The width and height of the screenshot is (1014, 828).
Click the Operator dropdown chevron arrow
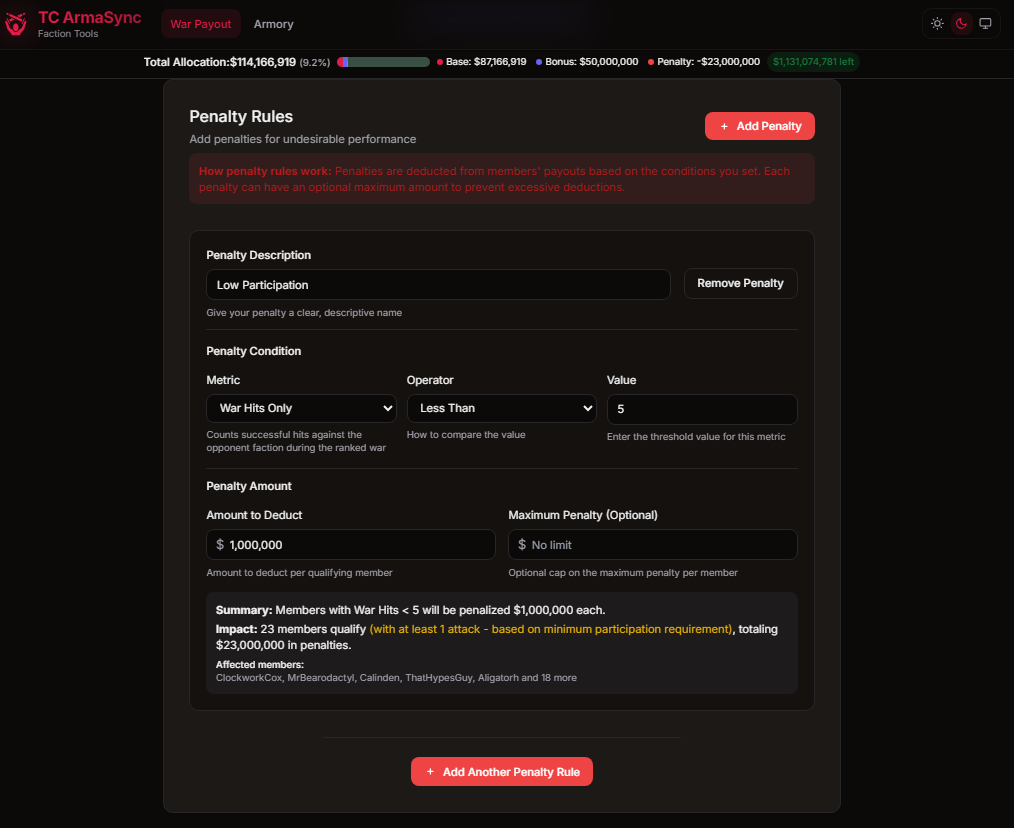click(587, 408)
